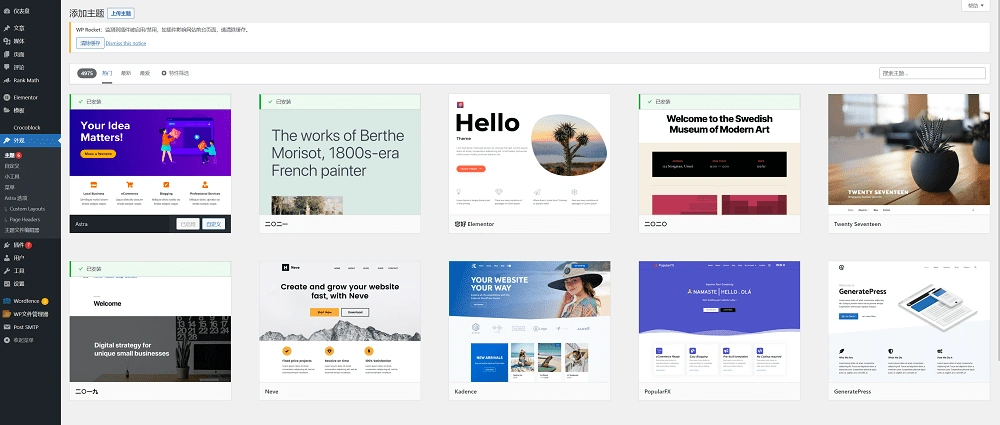Click the Post SMTP sidebar icon

point(6,326)
